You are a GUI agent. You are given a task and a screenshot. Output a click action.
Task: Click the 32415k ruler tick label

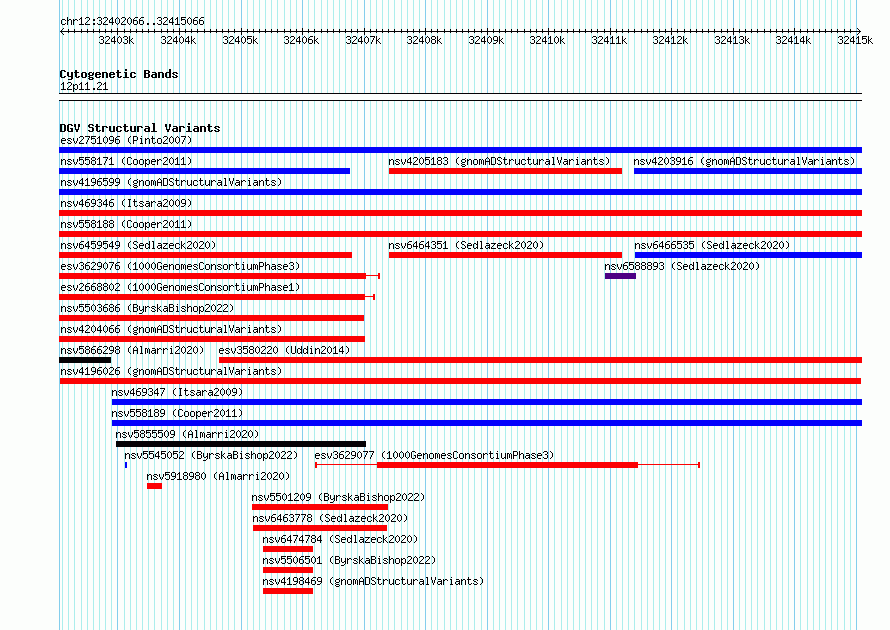pyautogui.click(x=855, y=40)
